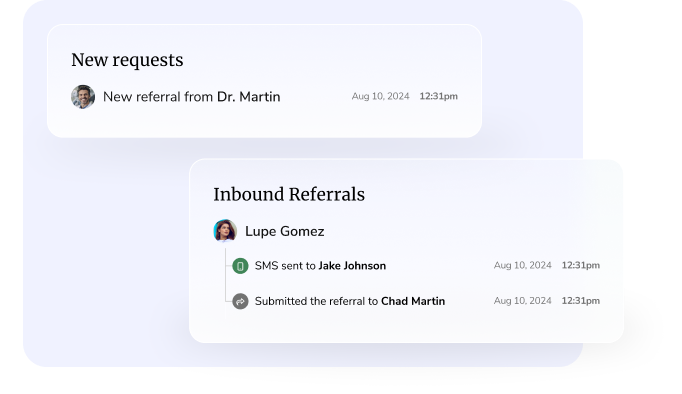Click the gray referral forward arrow icon

[240, 301]
